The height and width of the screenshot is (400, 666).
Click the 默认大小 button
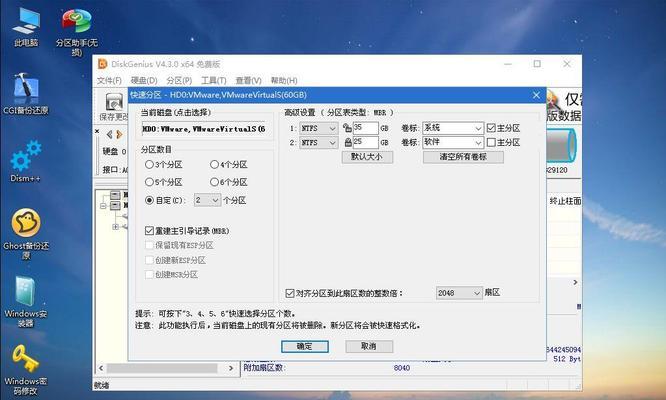pyautogui.click(x=366, y=157)
